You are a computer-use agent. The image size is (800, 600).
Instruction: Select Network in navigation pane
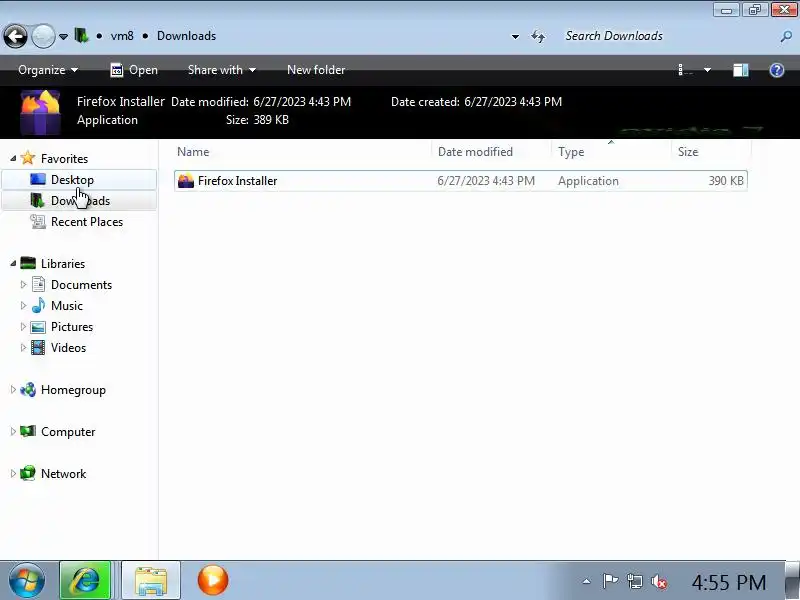click(63, 473)
